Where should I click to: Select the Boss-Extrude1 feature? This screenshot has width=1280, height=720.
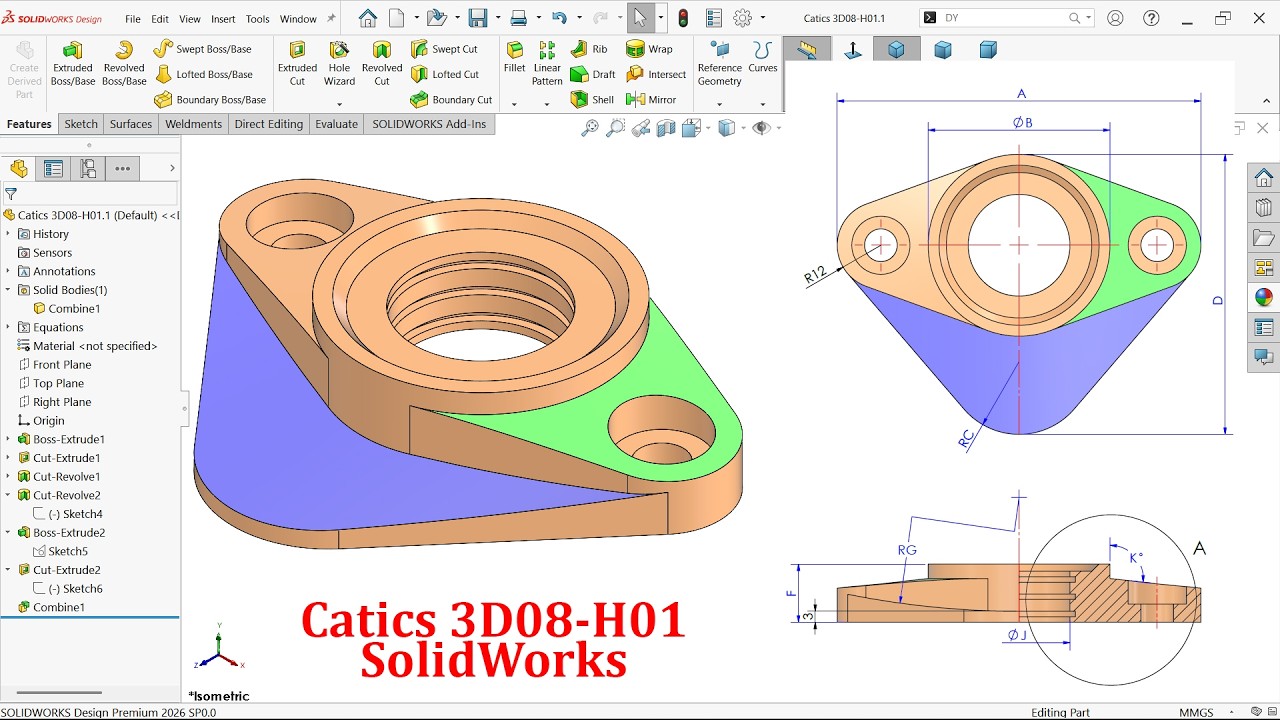coord(61,439)
